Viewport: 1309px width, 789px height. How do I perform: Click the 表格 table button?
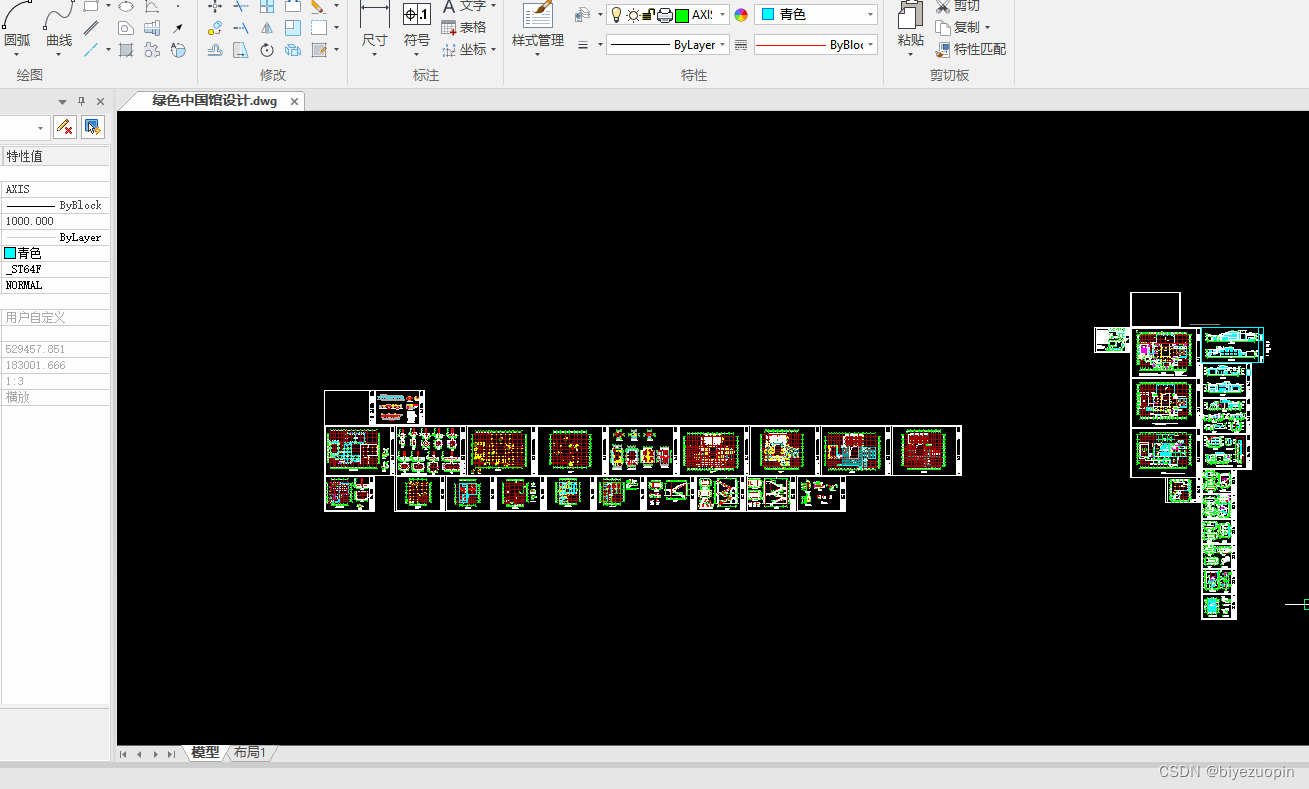tap(463, 28)
